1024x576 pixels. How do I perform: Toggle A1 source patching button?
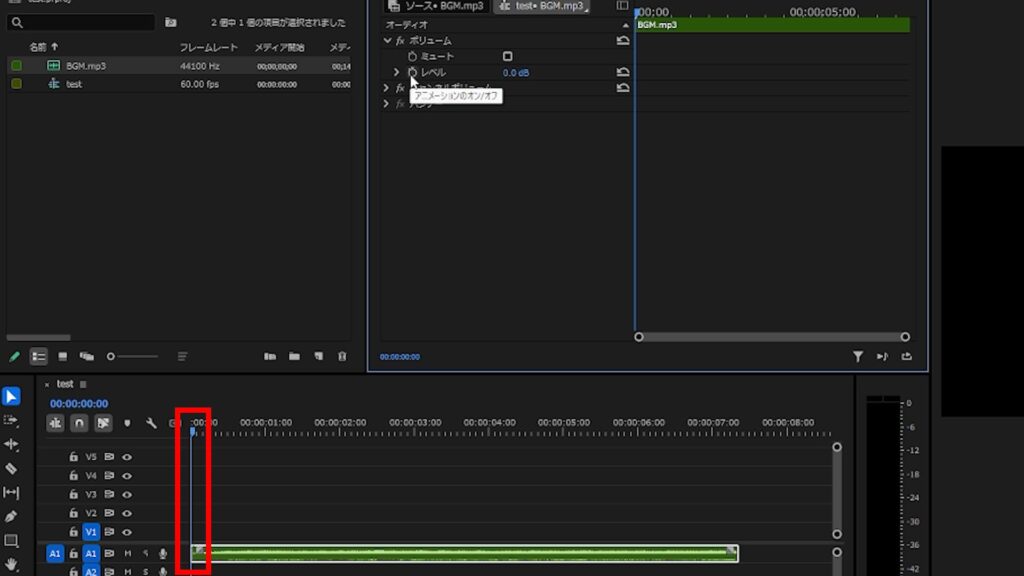(55, 554)
